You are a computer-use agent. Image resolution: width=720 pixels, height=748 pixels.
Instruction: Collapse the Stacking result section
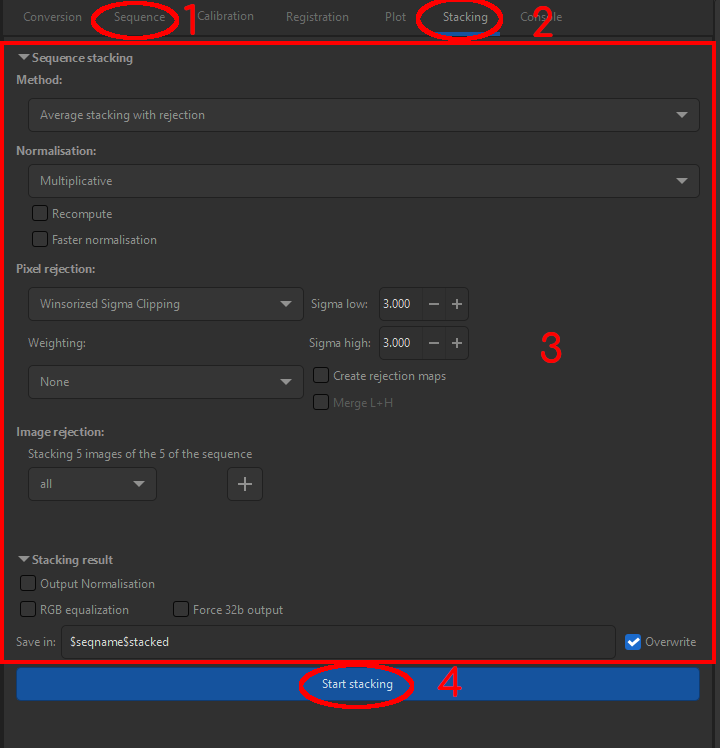[24, 560]
